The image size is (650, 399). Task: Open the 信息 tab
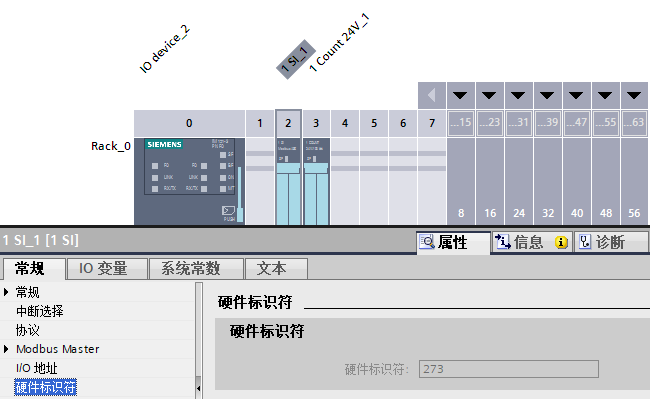(532, 242)
